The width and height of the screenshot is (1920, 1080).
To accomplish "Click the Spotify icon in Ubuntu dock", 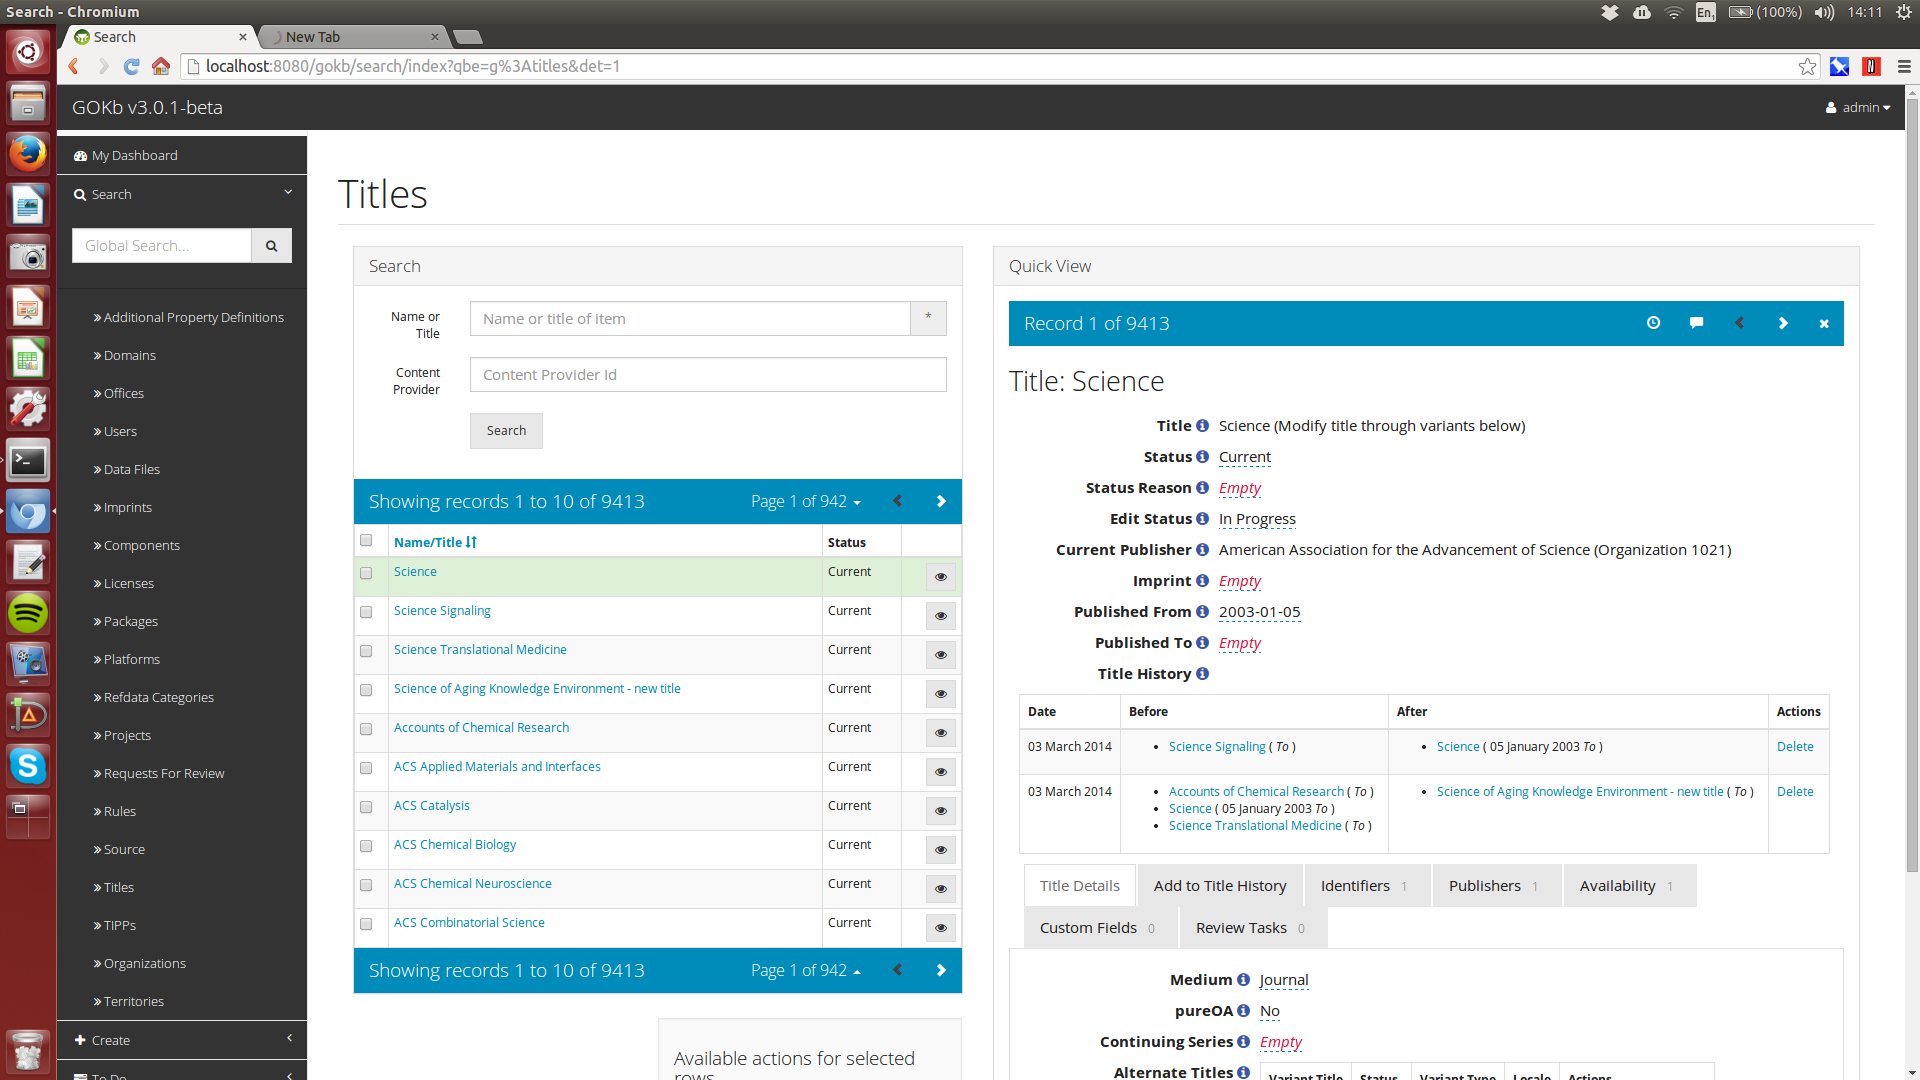I will (29, 613).
